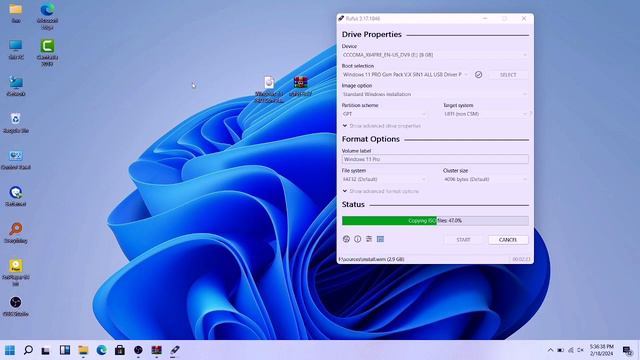
Task: Select the Windows 11 ISO file on desktop
Action: point(269,89)
